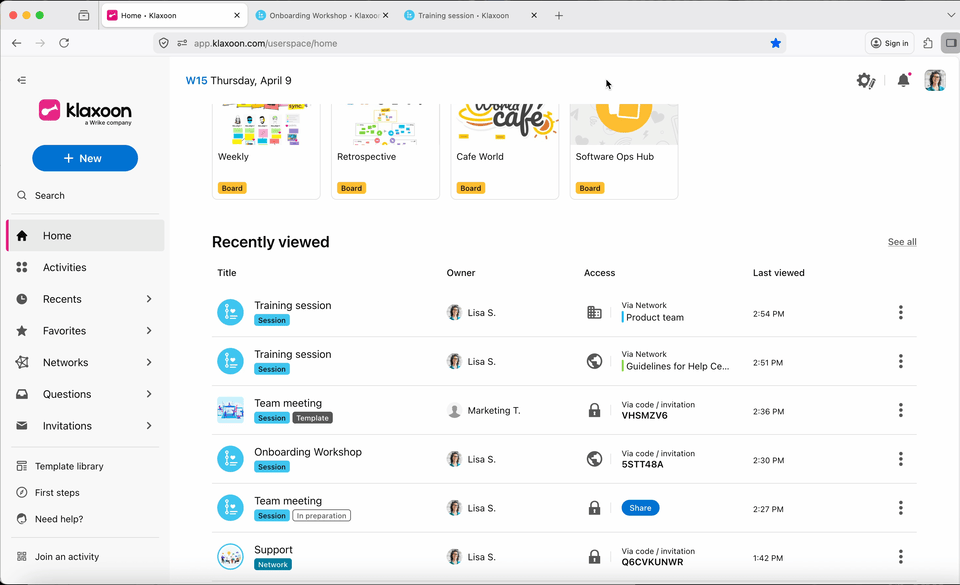Click access code VHSMZV6
Viewport: 960px width, 585px height.
645,415
